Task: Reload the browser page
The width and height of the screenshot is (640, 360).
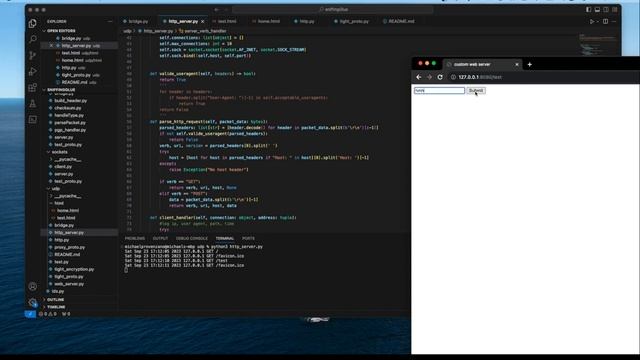Action: tap(440, 77)
